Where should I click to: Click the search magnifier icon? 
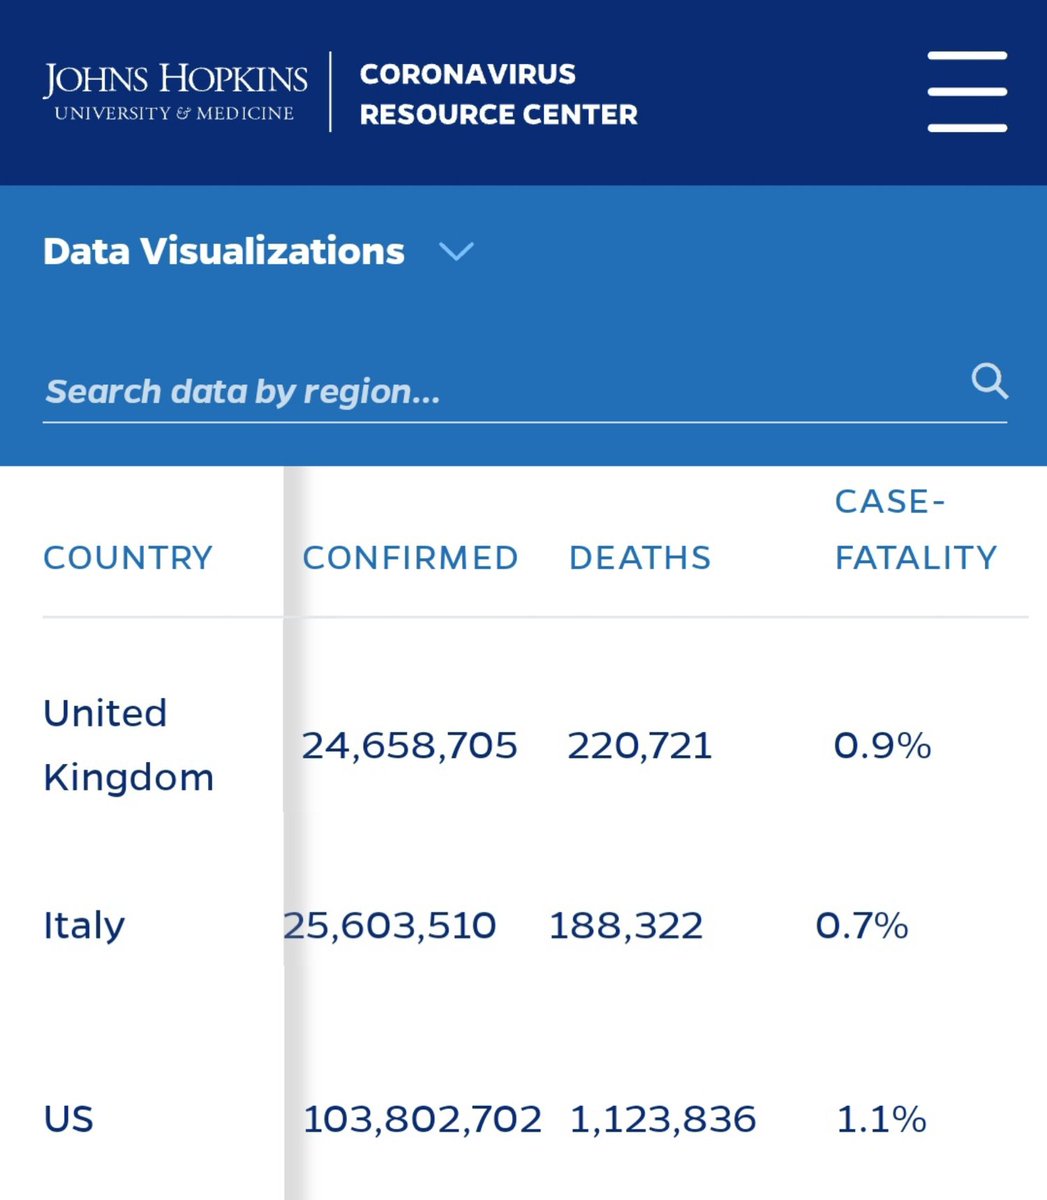pos(989,381)
